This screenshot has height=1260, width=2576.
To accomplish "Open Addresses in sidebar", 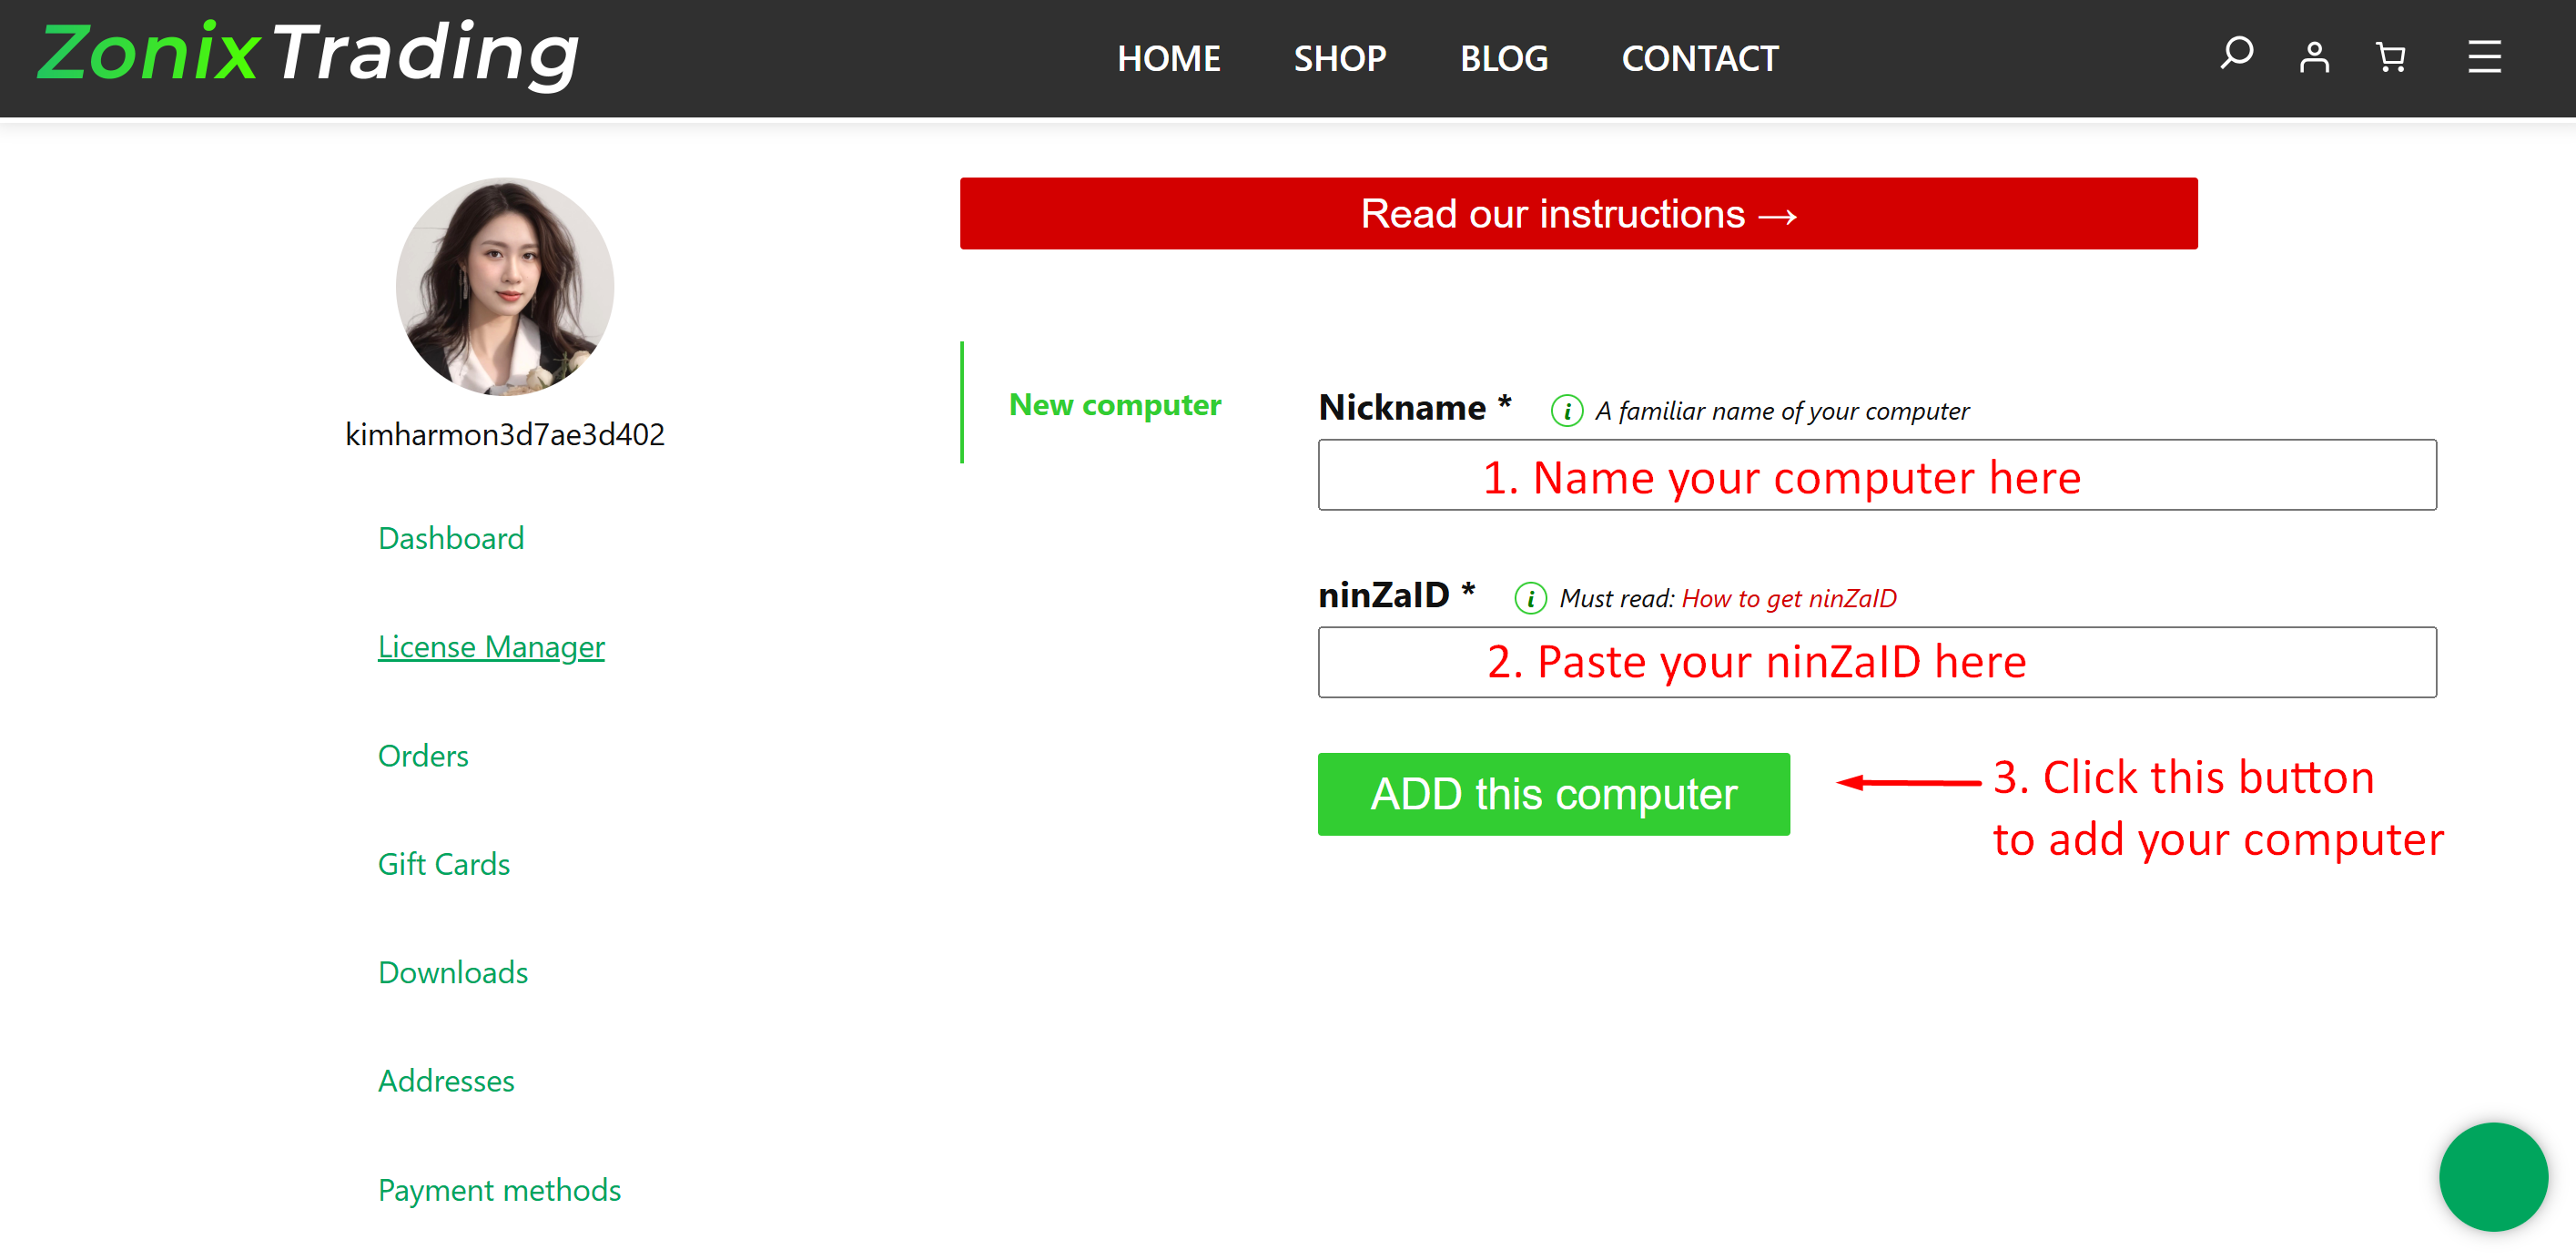I will click(446, 1081).
